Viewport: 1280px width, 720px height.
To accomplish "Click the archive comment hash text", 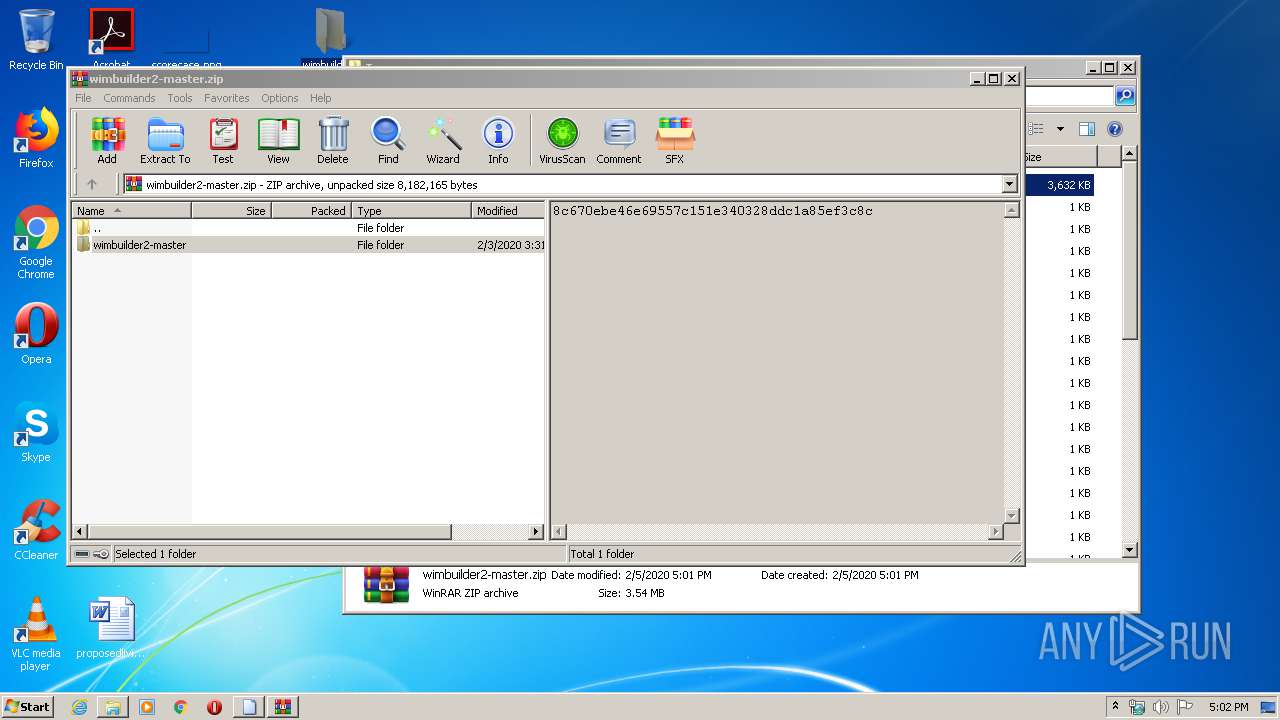I will (x=713, y=211).
